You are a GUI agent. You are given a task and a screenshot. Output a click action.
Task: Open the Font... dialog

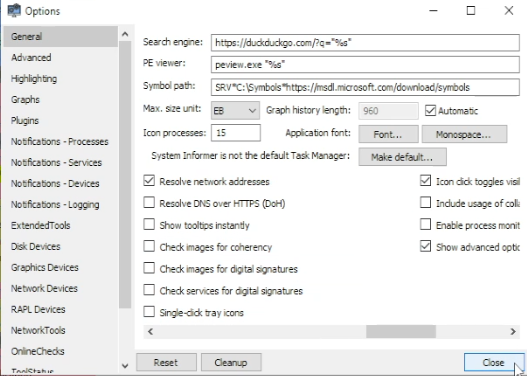(388, 134)
